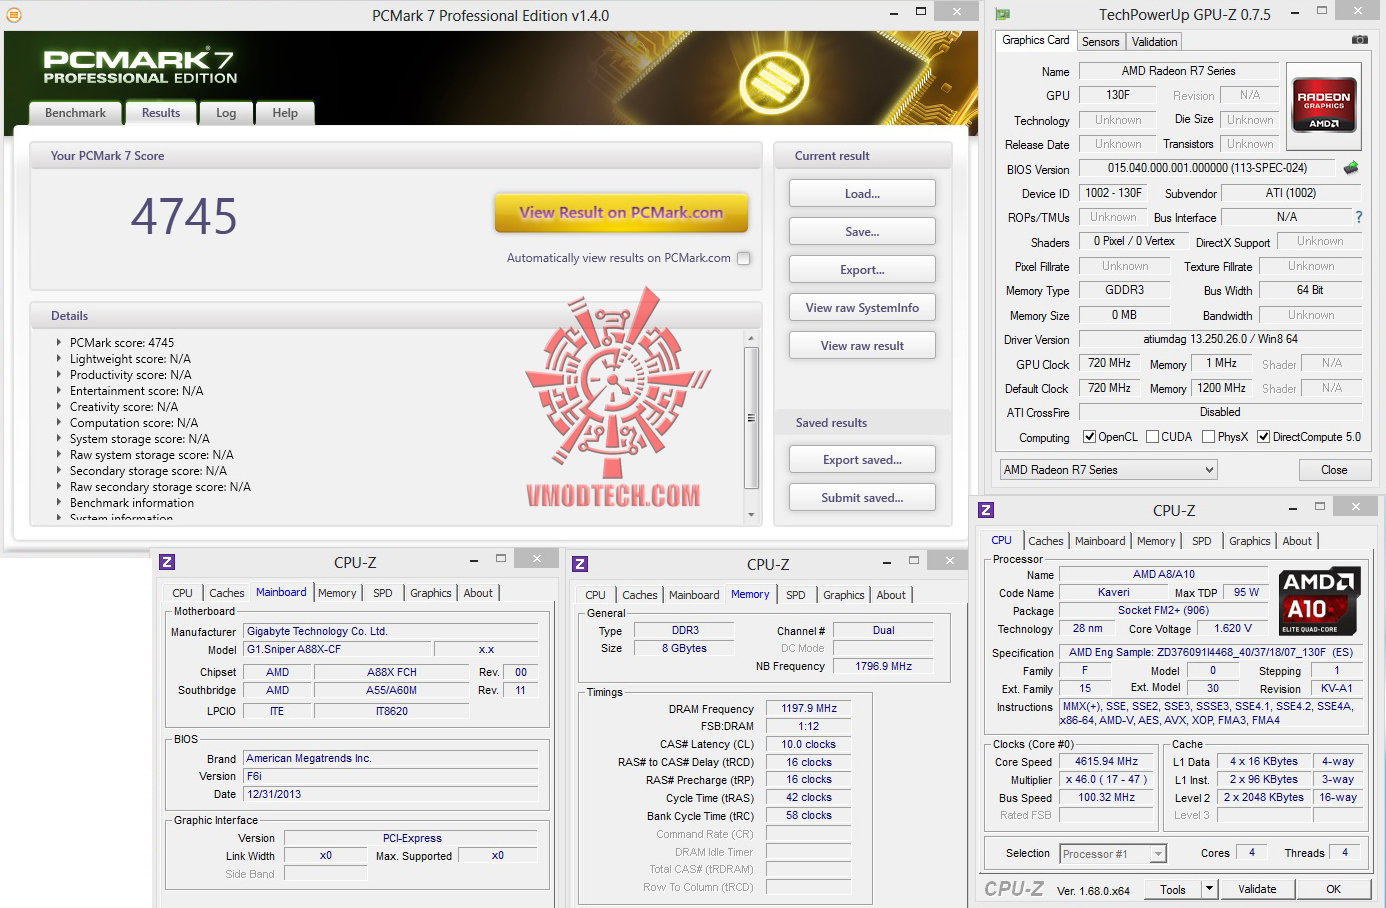Toggle the OpenCL checkbox in GPU-Z
Screen dimensions: 1386x908
tap(1090, 437)
